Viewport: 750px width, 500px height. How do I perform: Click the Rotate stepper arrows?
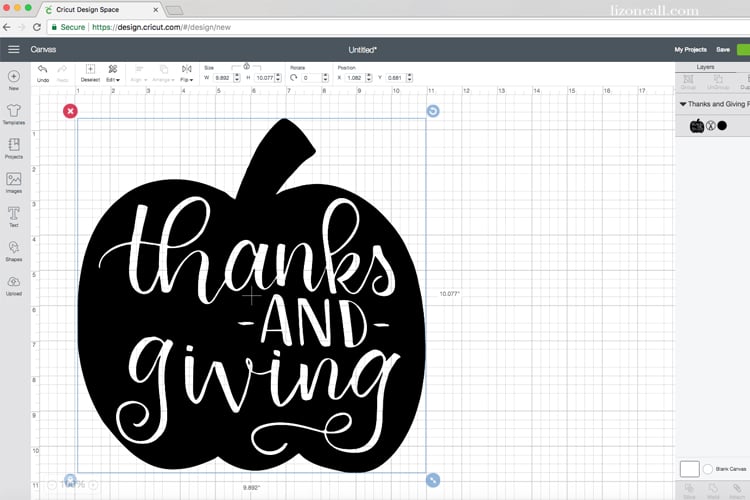coord(325,78)
